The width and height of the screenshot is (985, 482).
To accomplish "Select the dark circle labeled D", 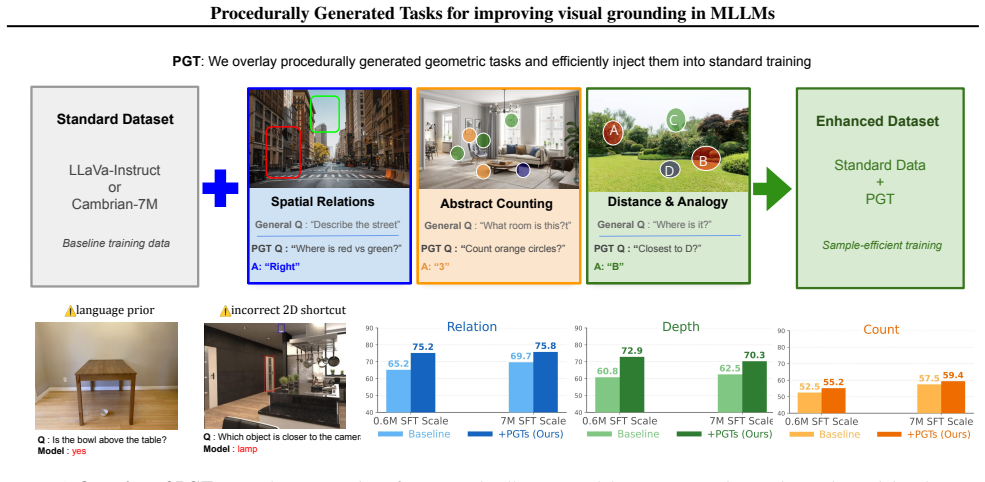I will click(x=670, y=170).
